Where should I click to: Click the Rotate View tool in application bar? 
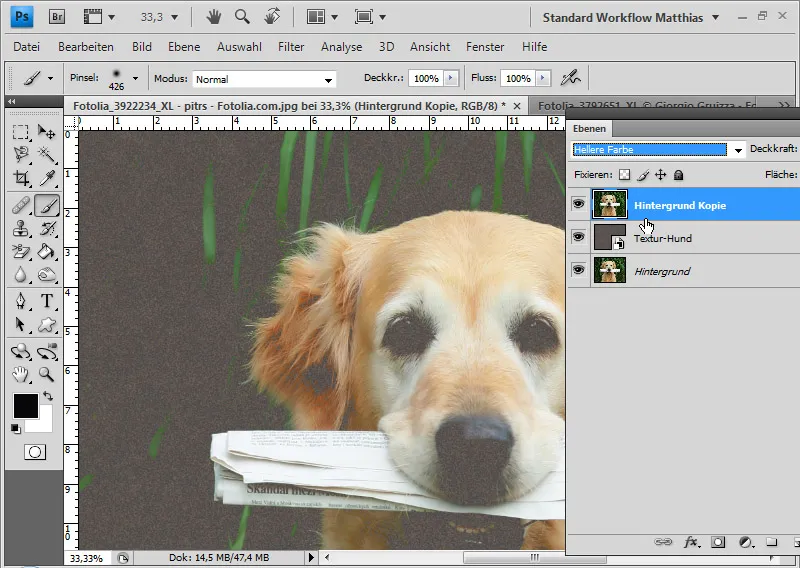pyautogui.click(x=272, y=17)
